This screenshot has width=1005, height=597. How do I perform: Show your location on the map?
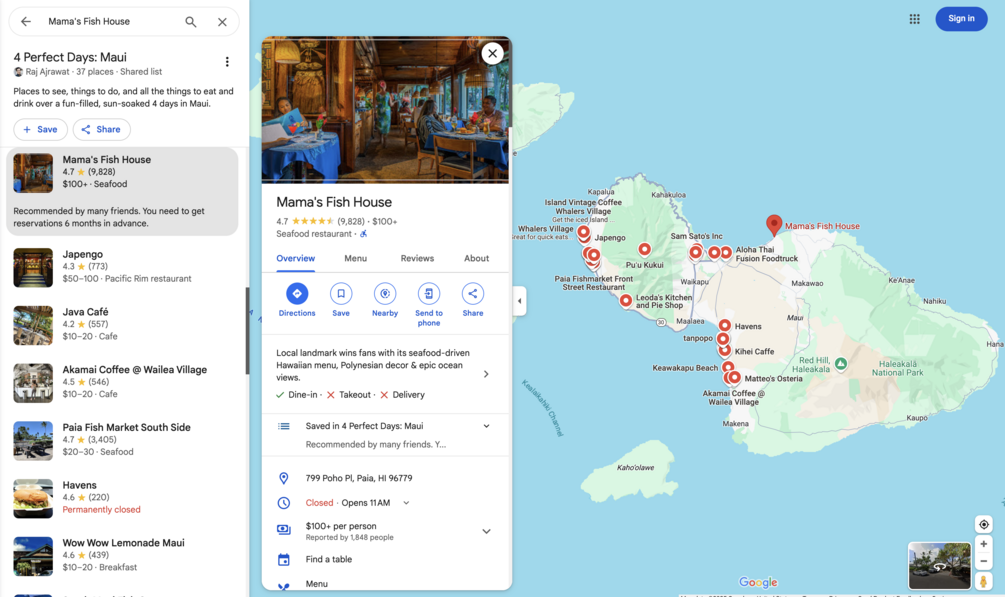pos(984,524)
